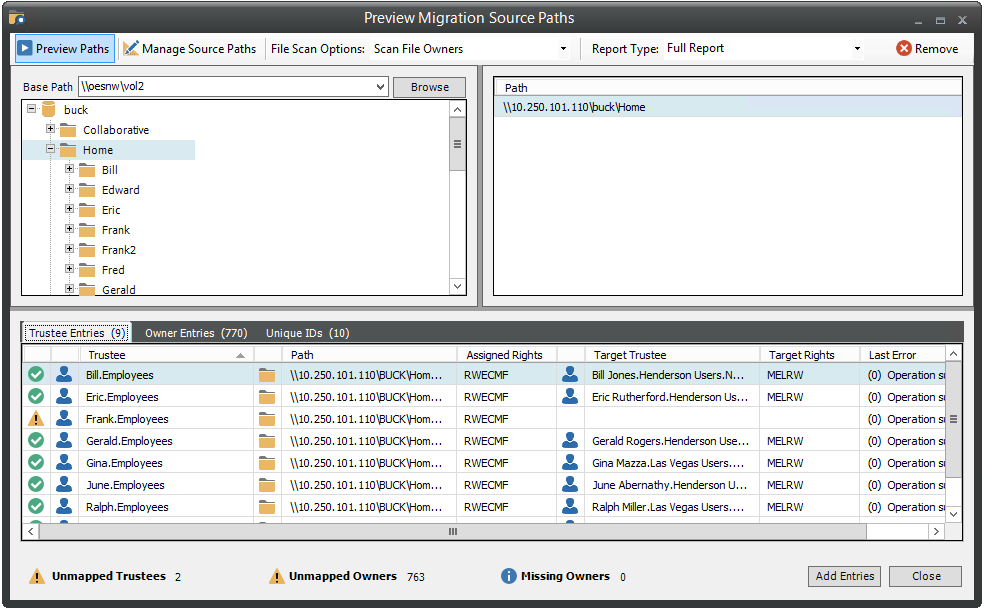
Task: Click the Remove button label
Action: 936,48
